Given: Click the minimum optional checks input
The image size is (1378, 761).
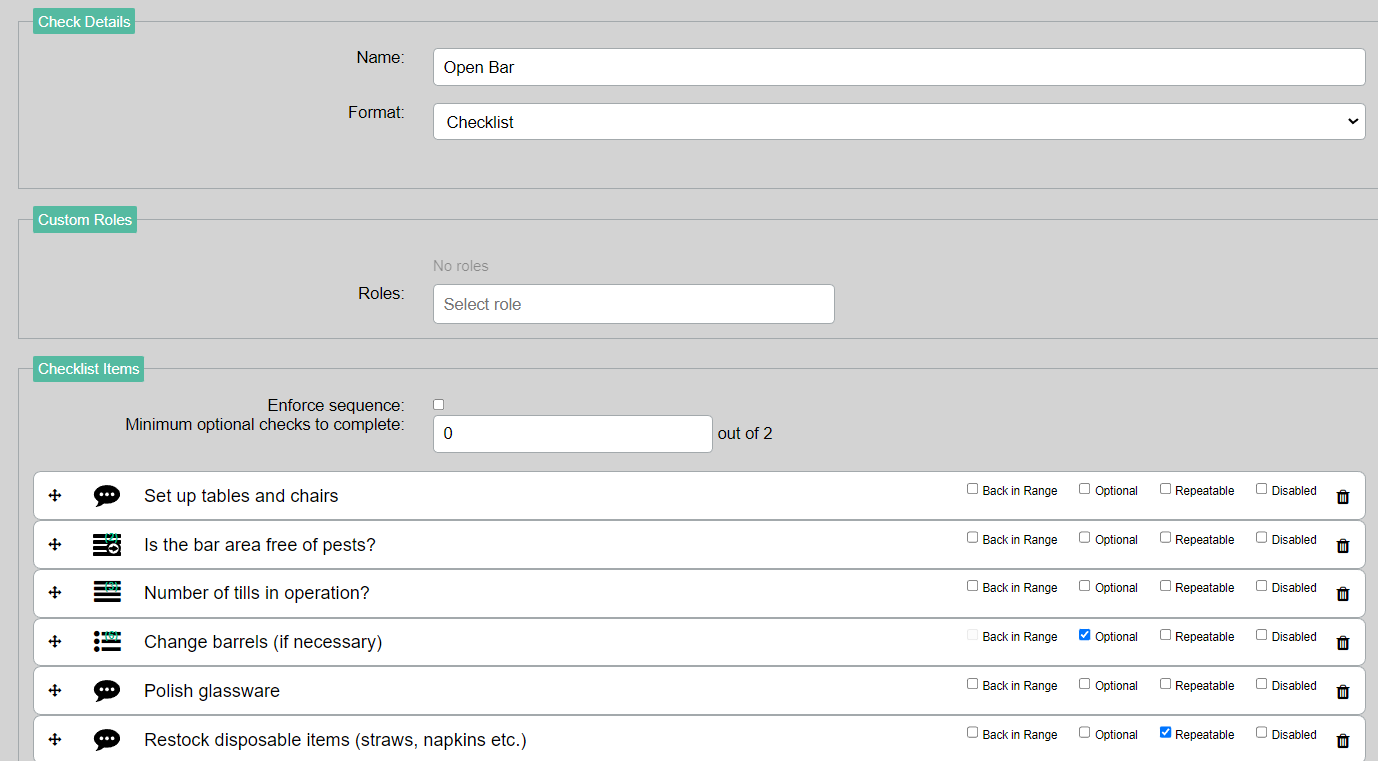Looking at the screenshot, I should pyautogui.click(x=572, y=434).
